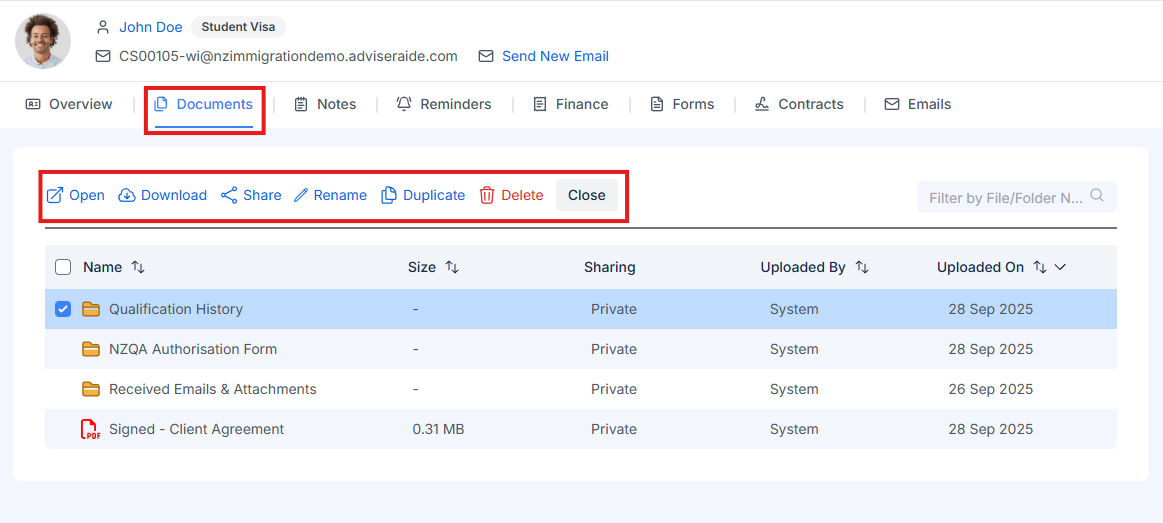Open the Forms tab

(x=682, y=105)
